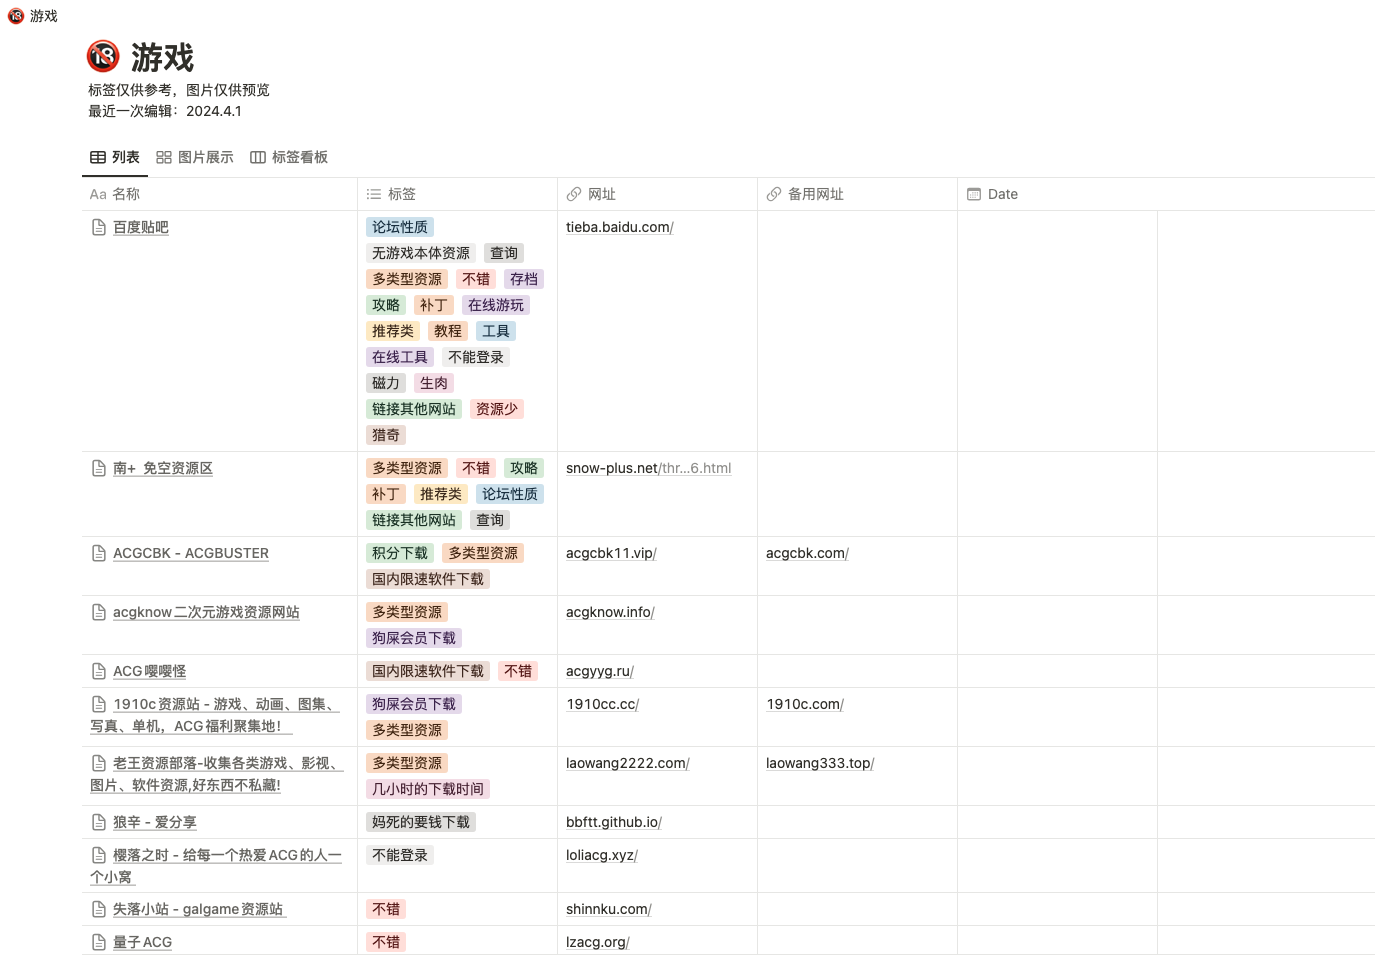Open the 南+ 免空资源区 page
1375x976 pixels.
coord(162,469)
